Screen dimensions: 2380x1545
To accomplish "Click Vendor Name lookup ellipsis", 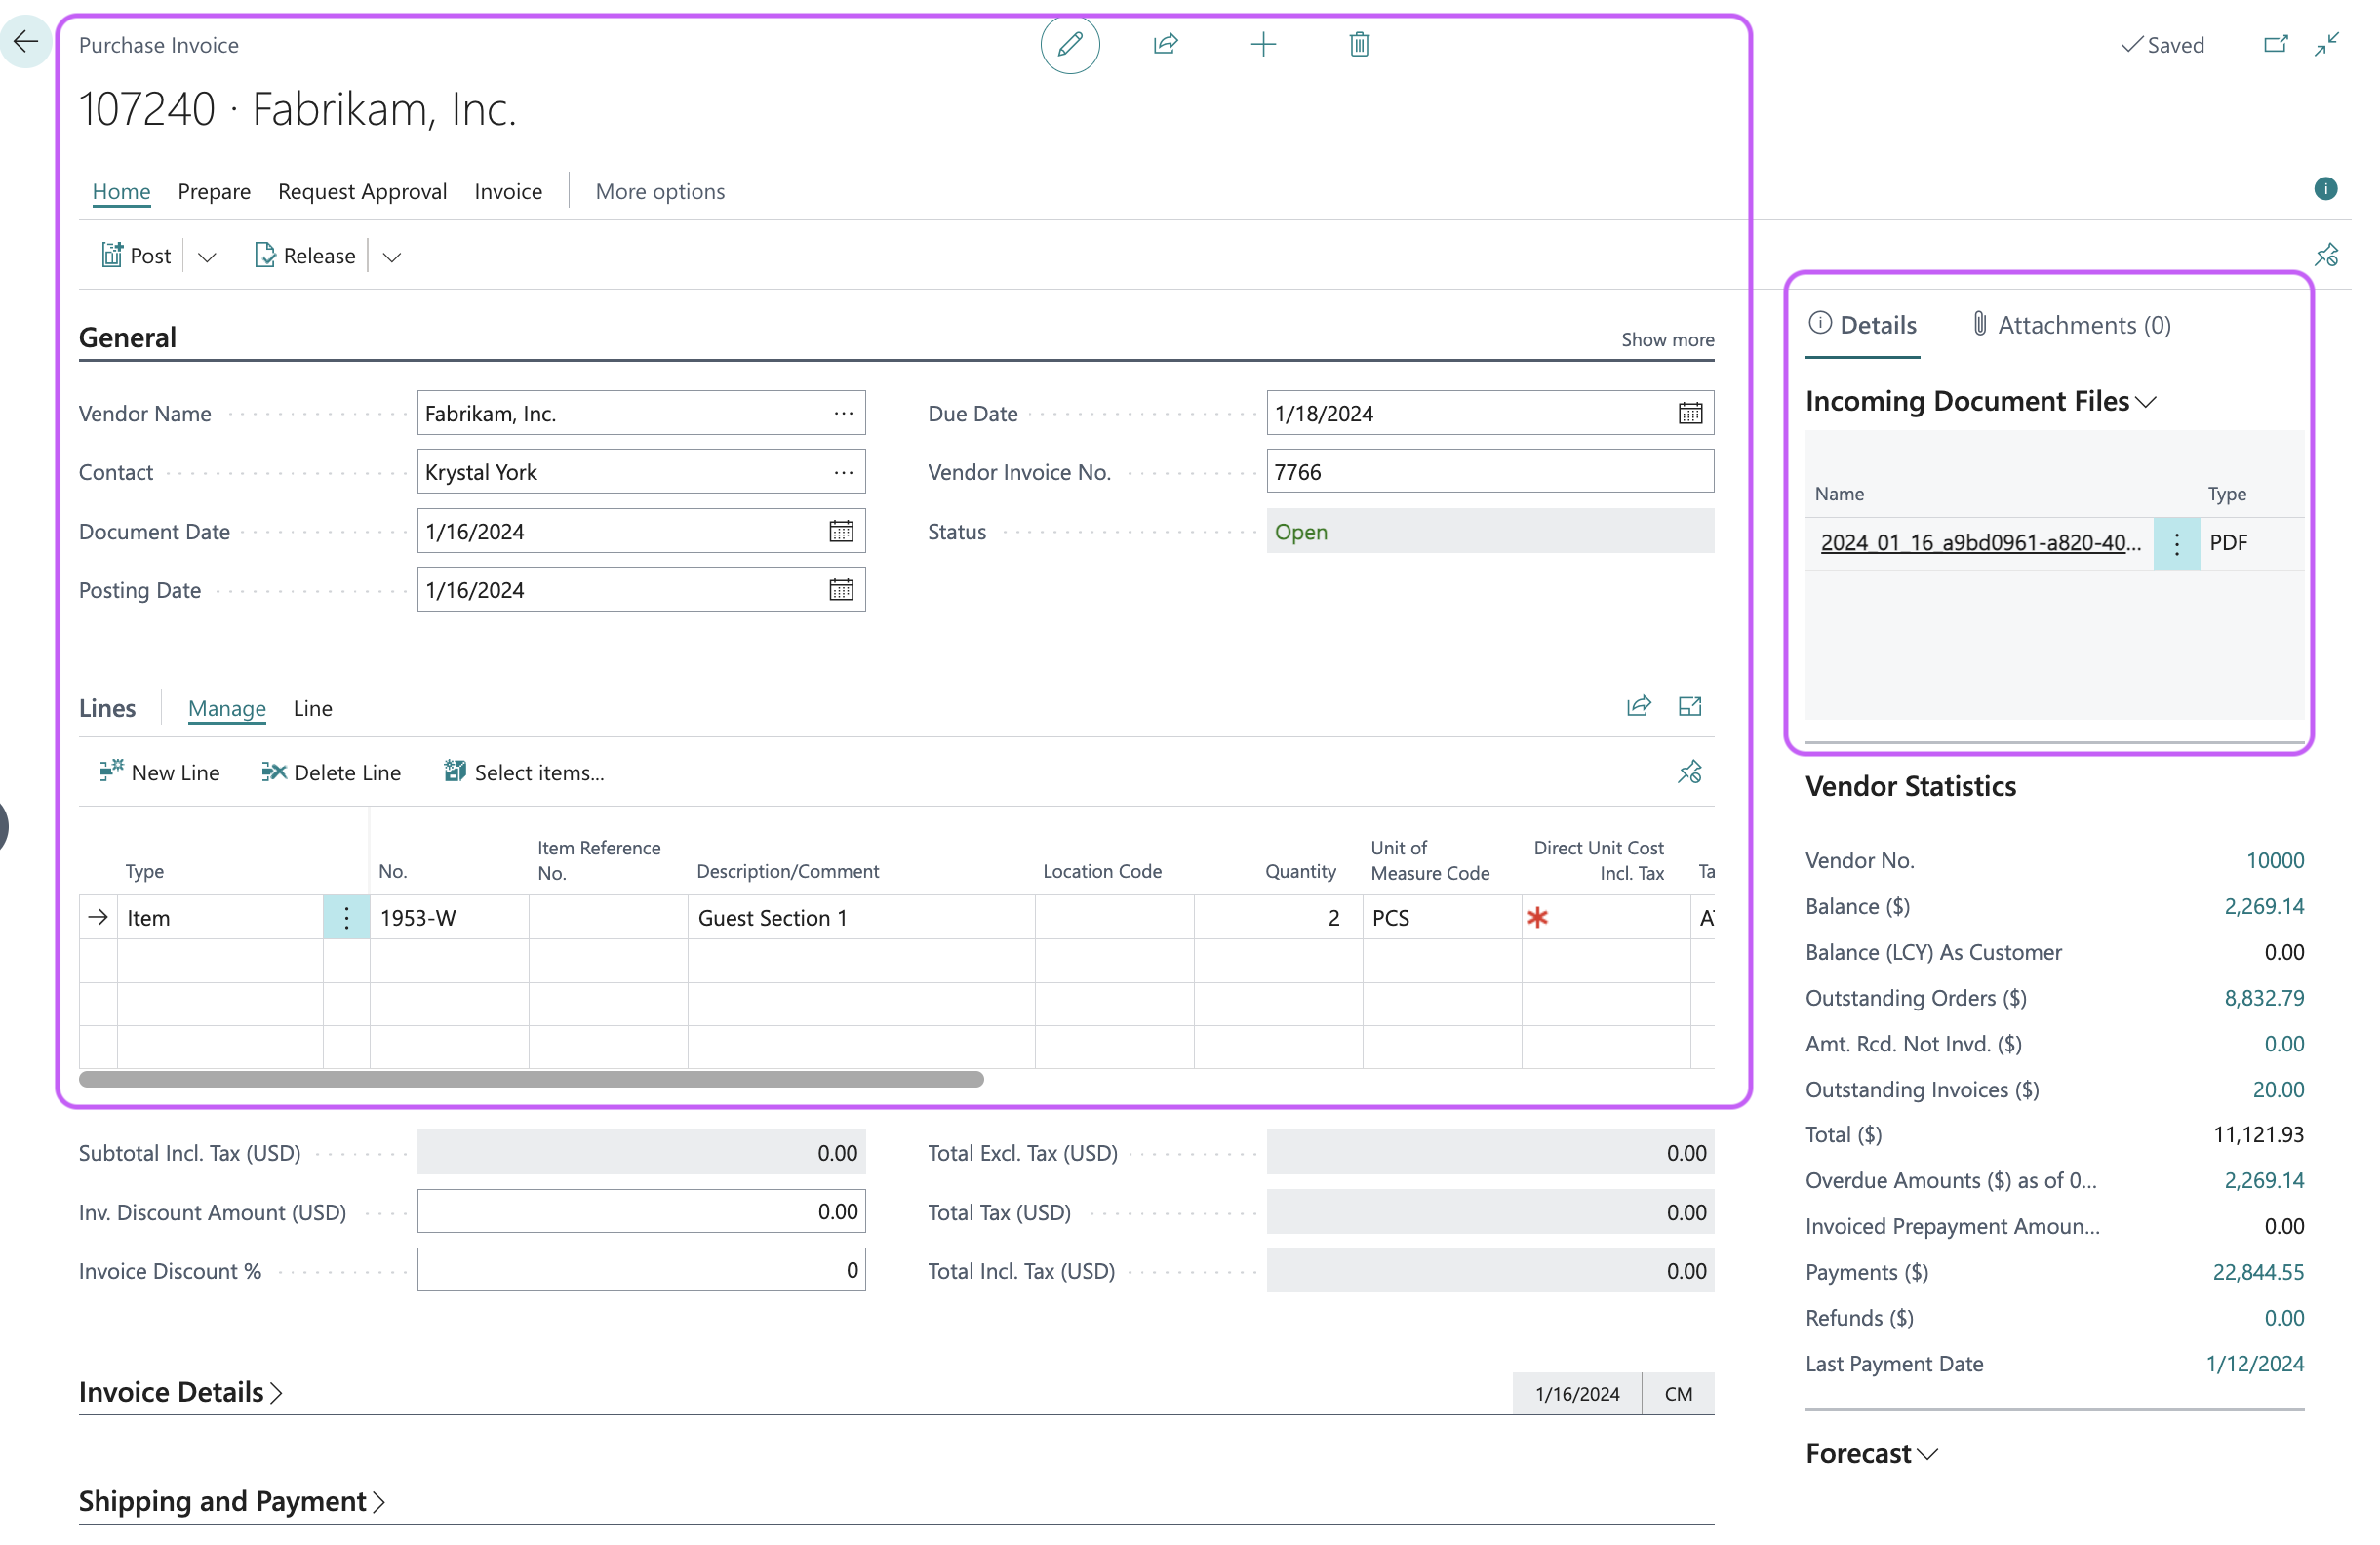I will tap(843, 413).
